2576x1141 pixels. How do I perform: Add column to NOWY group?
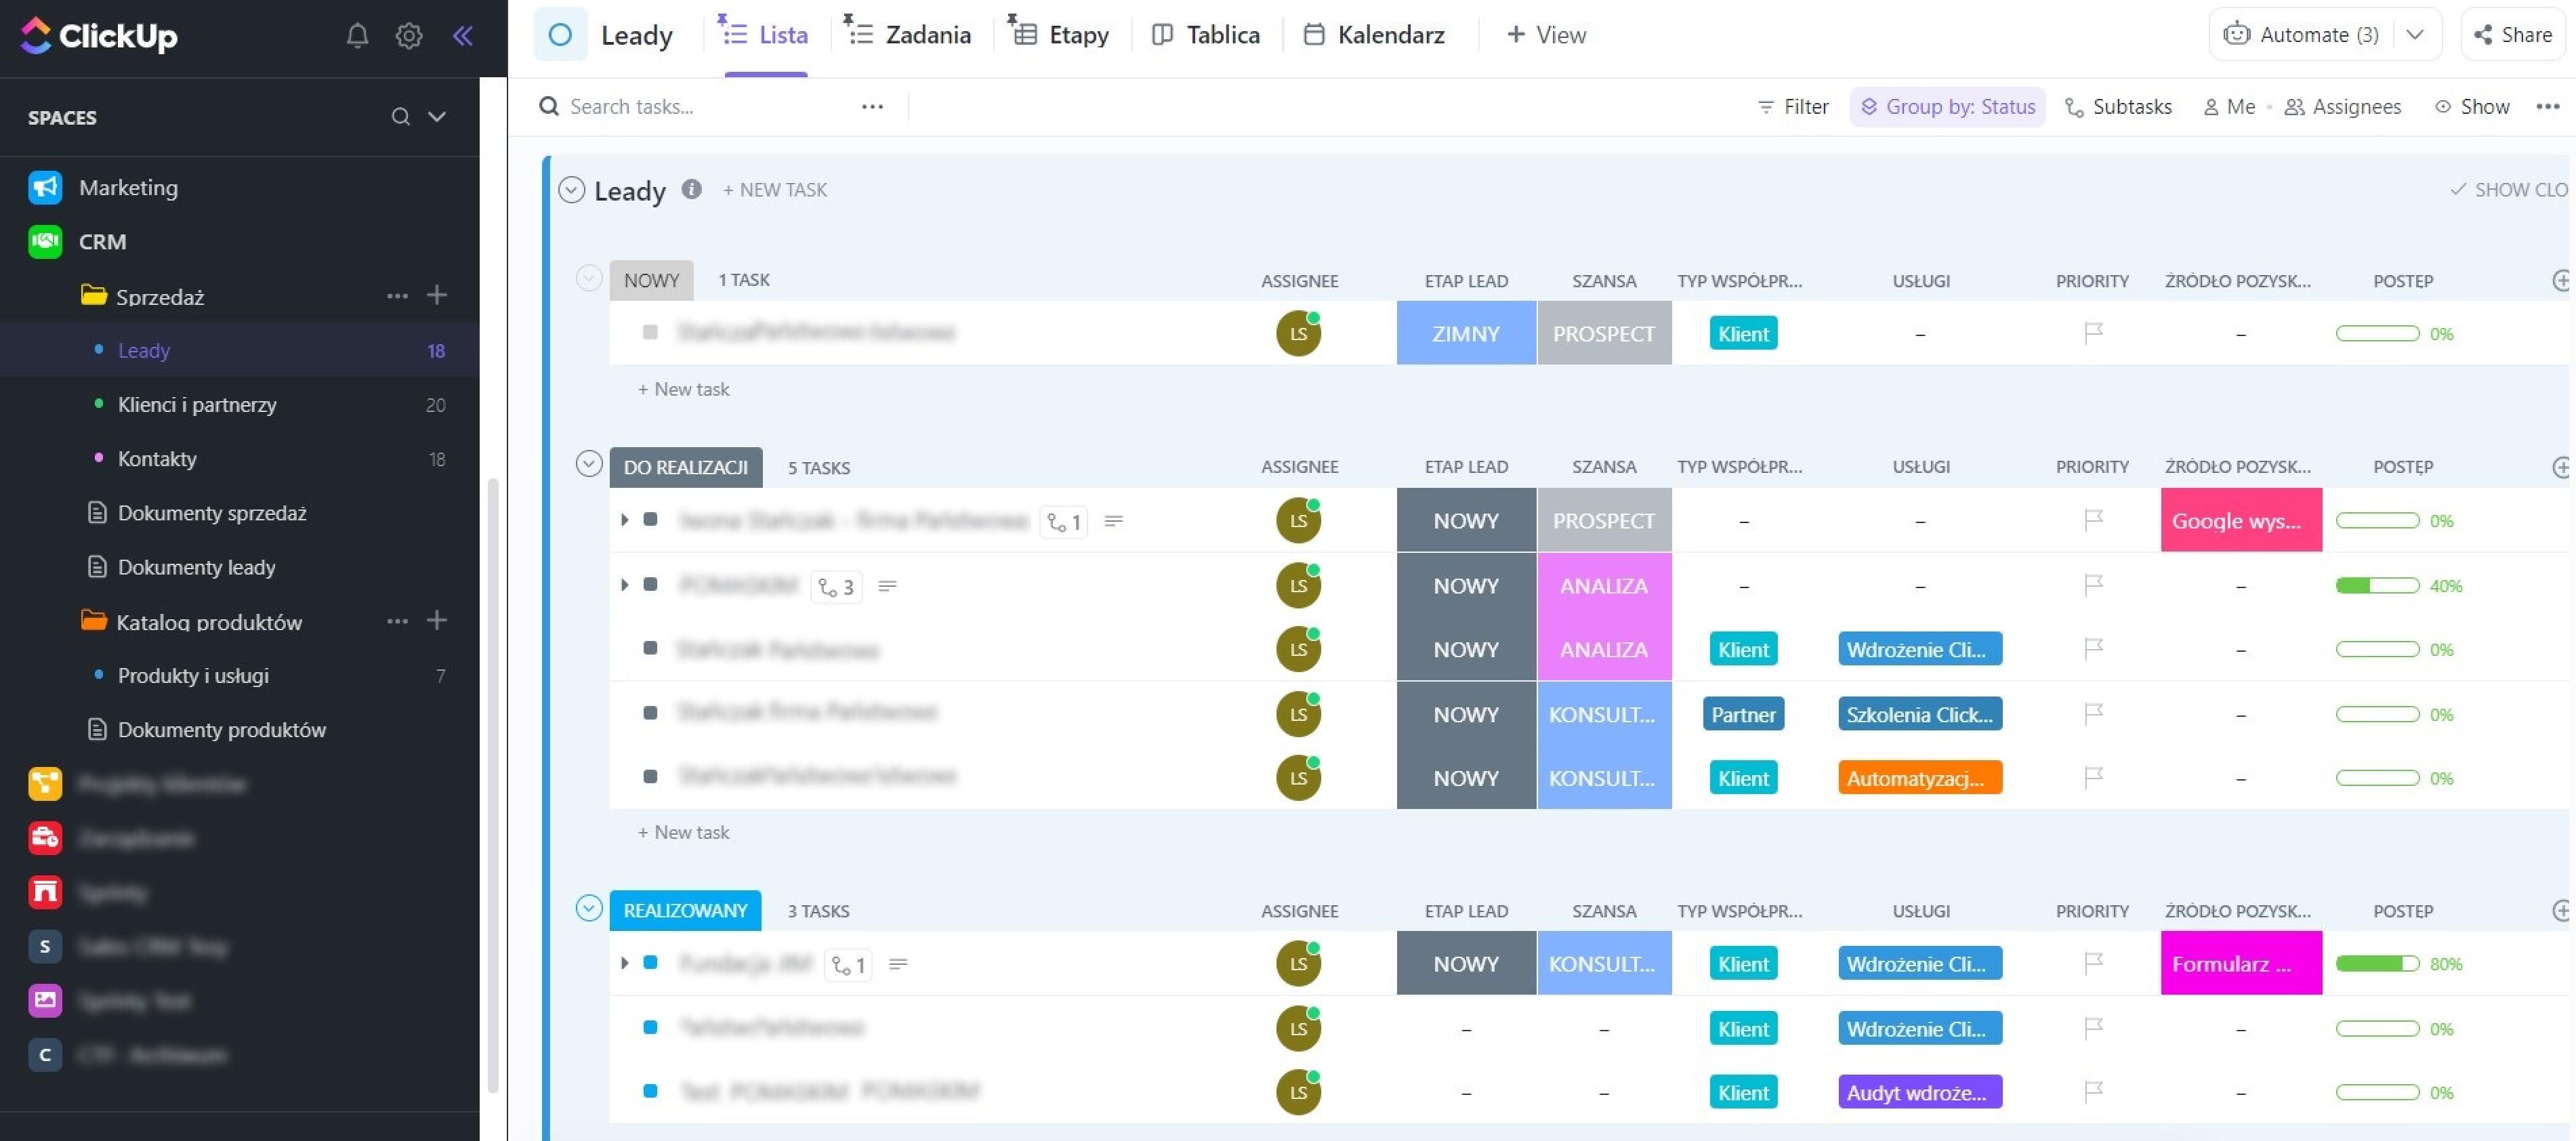click(2561, 281)
